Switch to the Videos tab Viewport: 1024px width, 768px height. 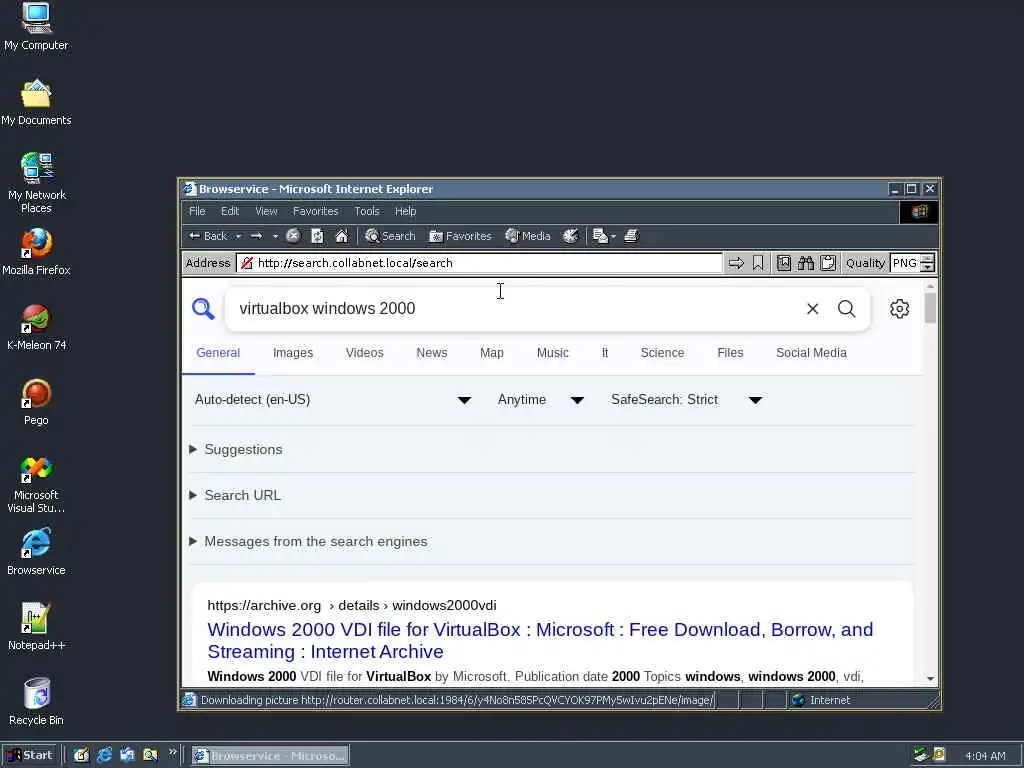point(364,353)
